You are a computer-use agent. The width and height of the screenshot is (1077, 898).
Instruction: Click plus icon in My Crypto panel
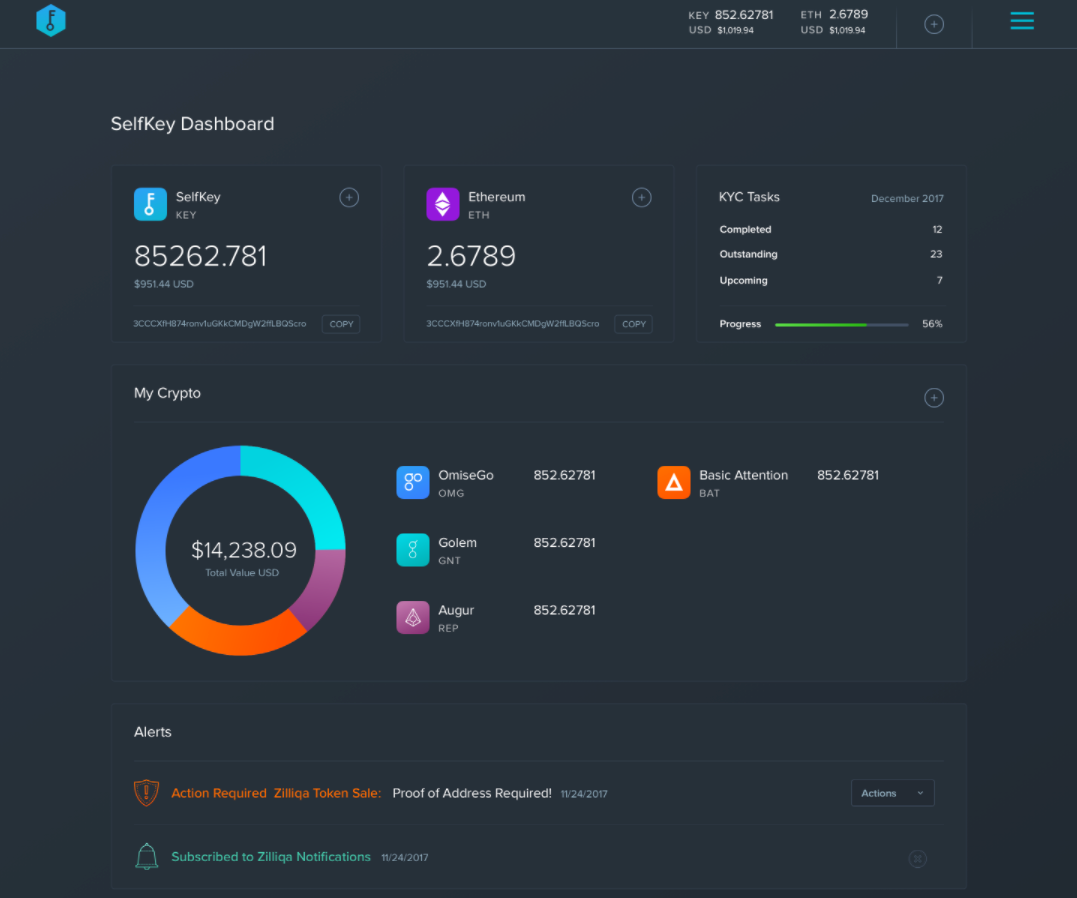[x=933, y=398]
